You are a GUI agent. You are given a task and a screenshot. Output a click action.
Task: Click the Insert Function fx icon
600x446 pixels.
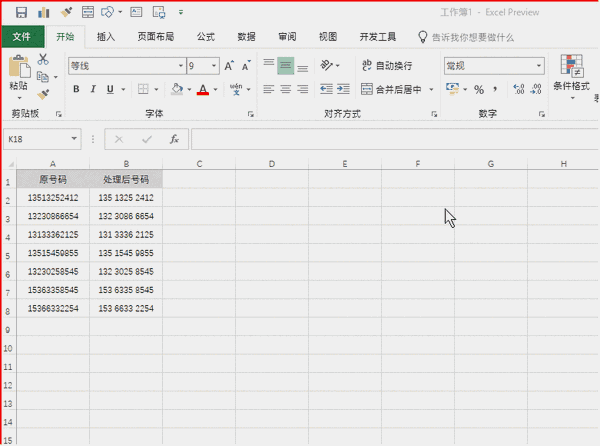174,139
